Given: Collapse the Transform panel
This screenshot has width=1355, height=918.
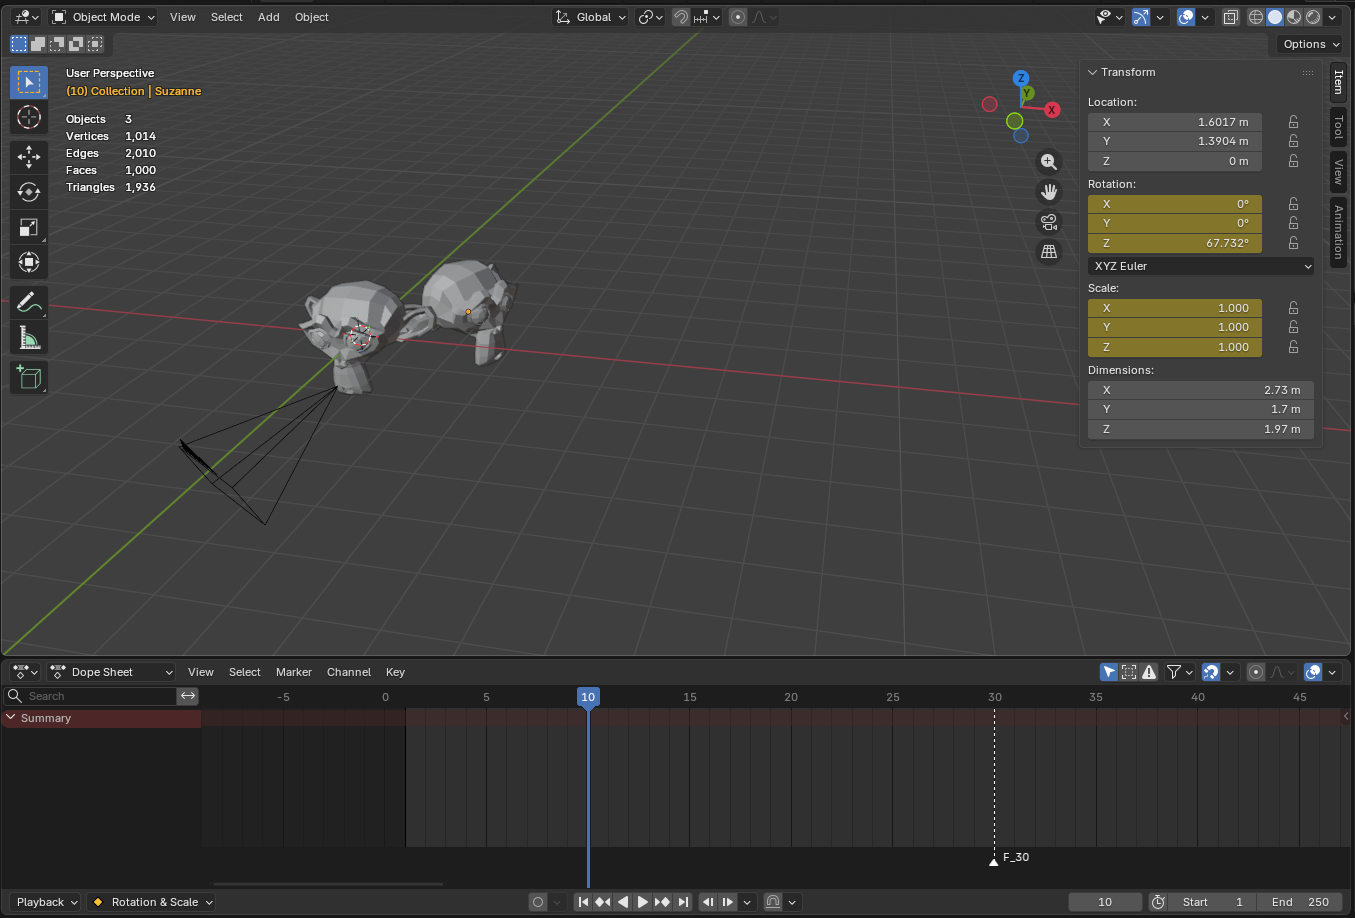Looking at the screenshot, I should (x=1093, y=72).
